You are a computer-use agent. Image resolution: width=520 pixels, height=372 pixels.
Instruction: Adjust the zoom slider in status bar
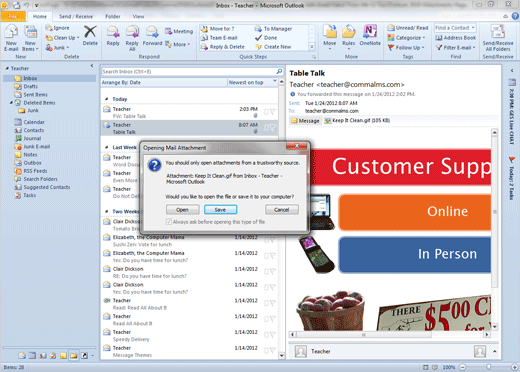tap(488, 367)
